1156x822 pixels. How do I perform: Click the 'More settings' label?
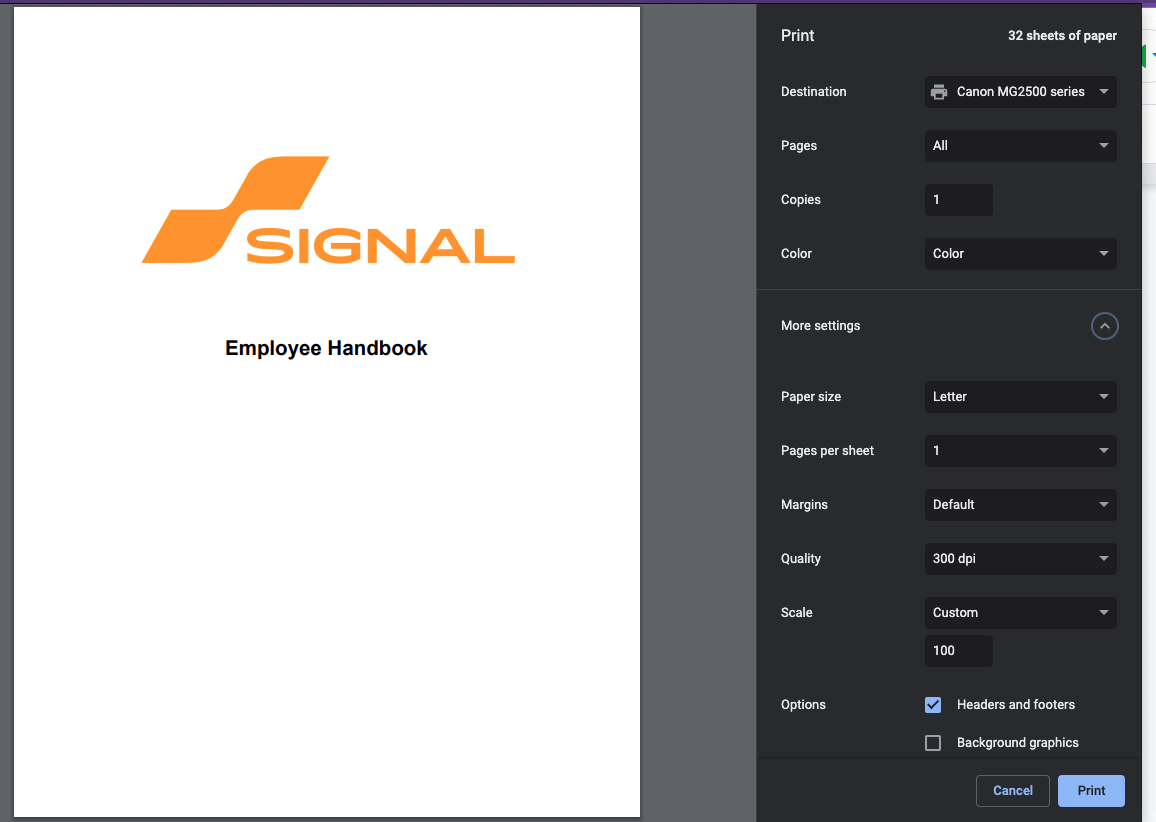pyautogui.click(x=821, y=326)
